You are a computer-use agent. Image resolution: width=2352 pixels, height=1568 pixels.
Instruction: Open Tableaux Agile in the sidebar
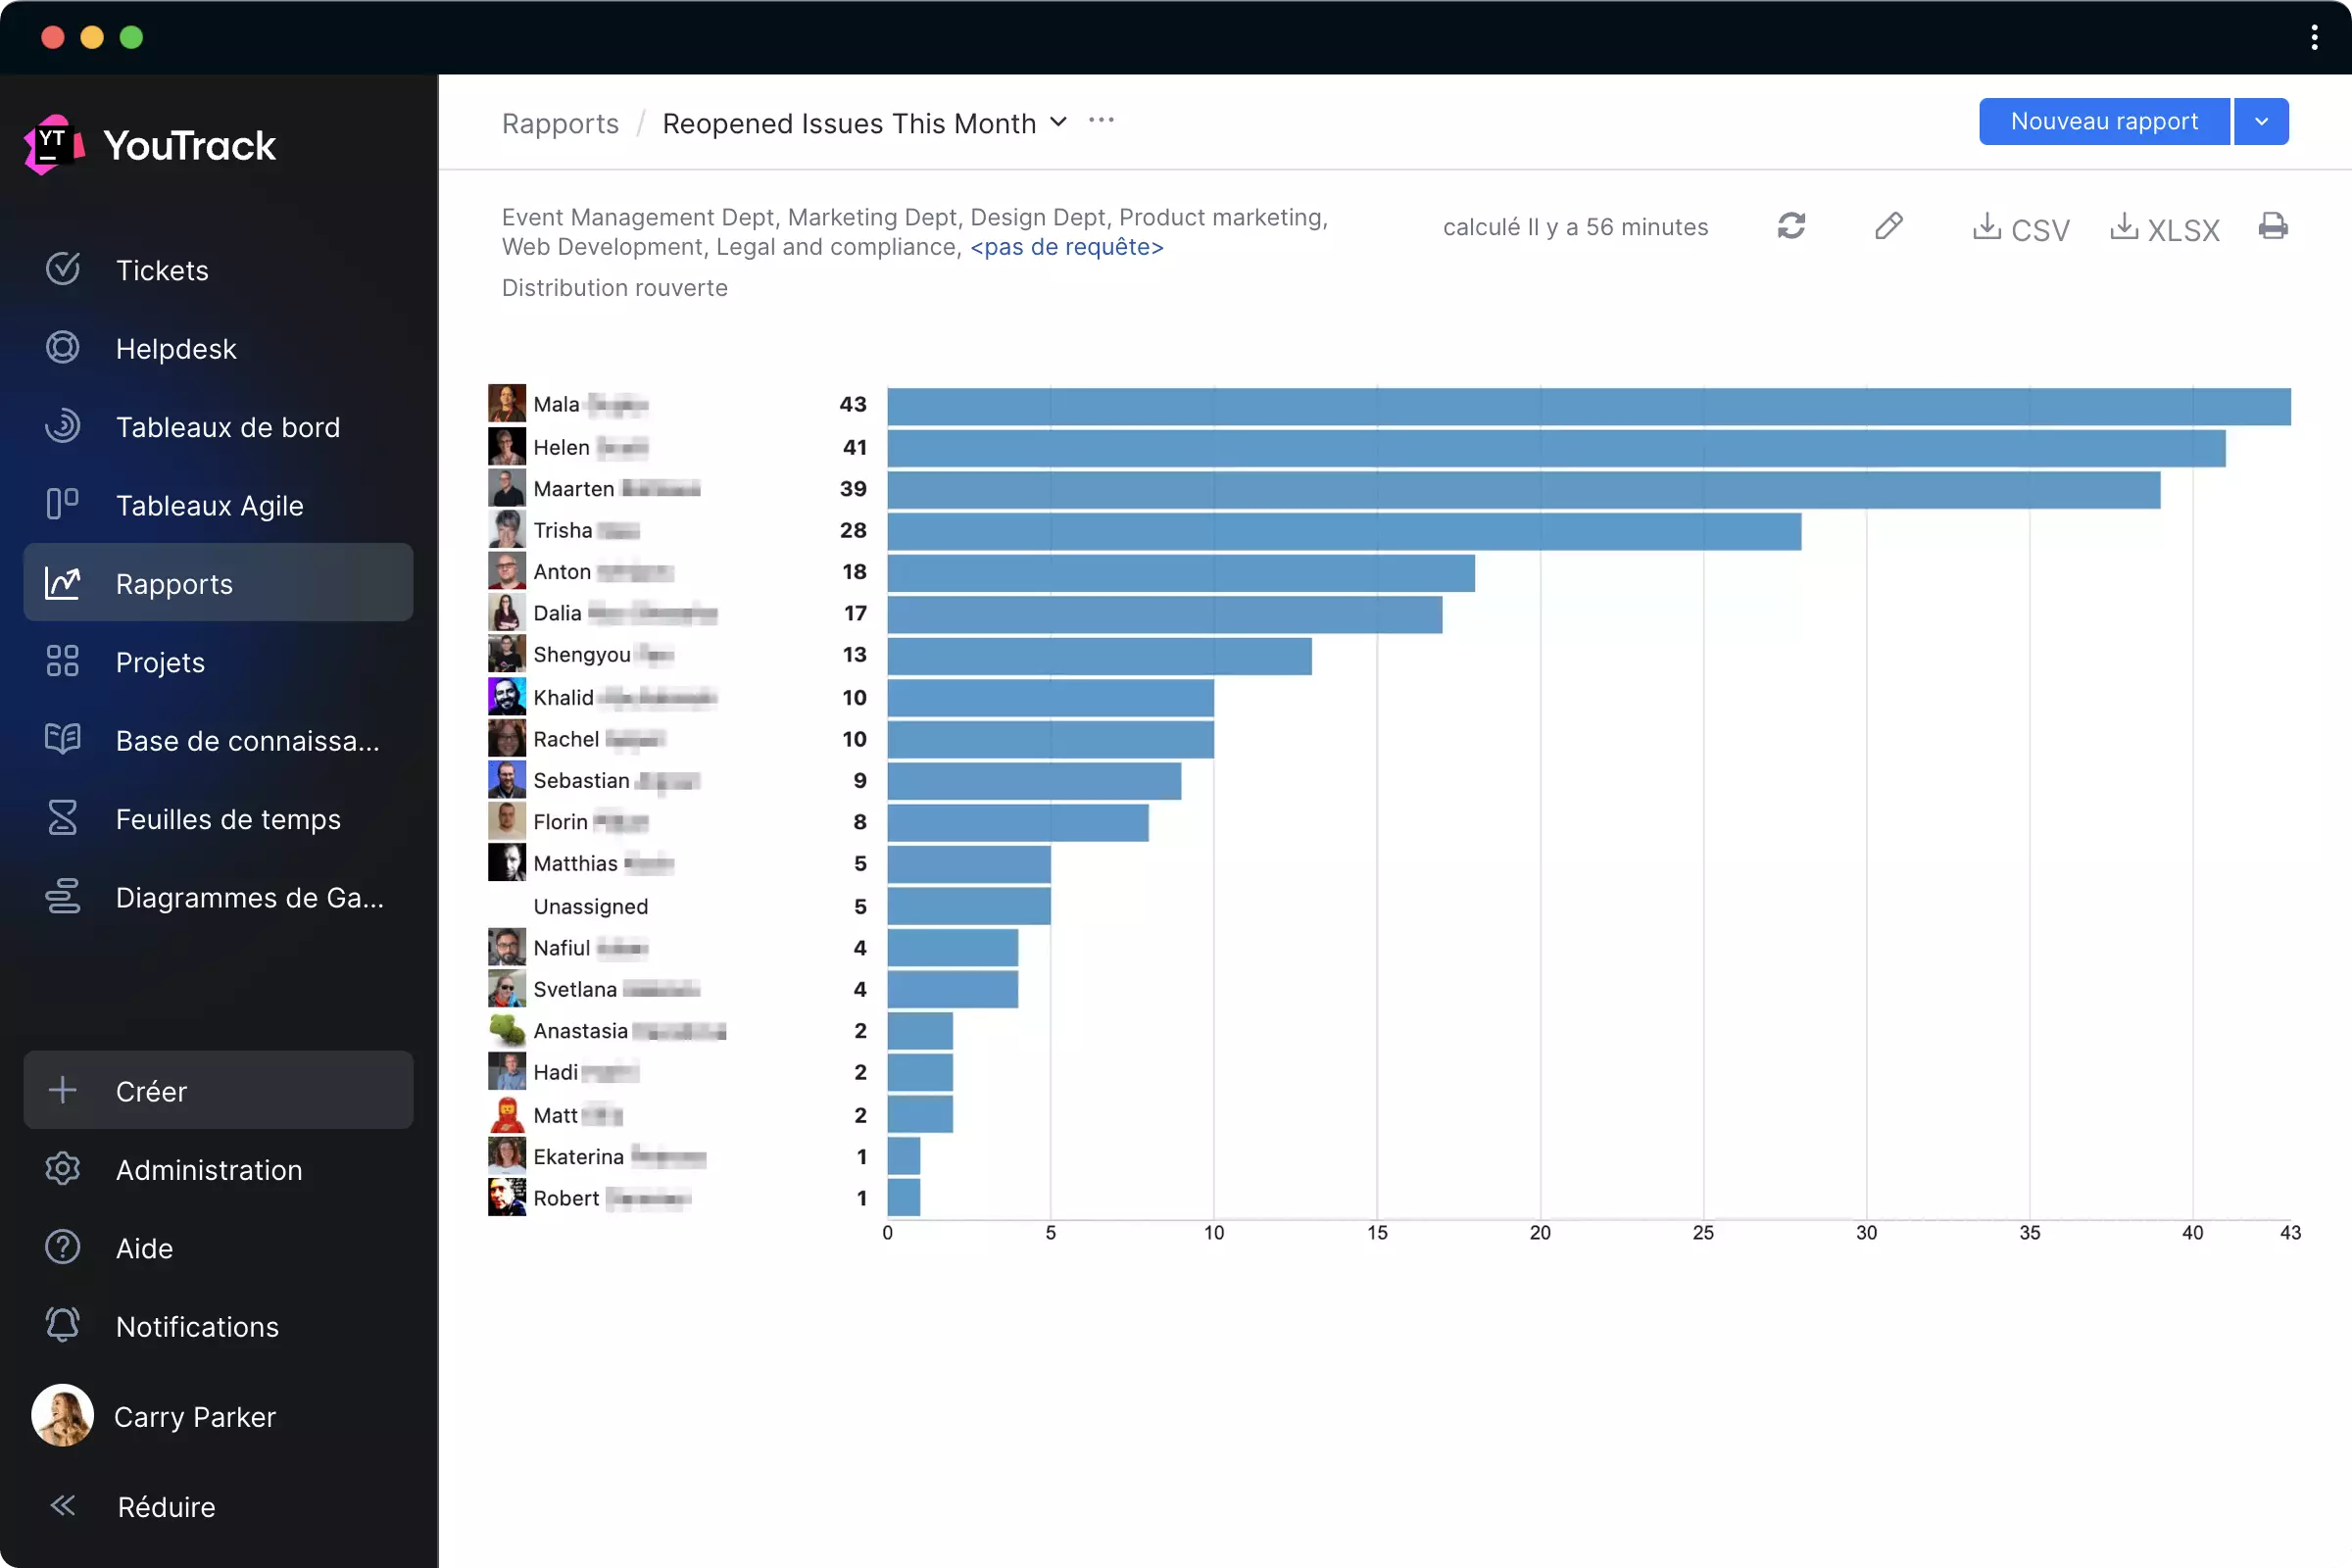pyautogui.click(x=208, y=505)
